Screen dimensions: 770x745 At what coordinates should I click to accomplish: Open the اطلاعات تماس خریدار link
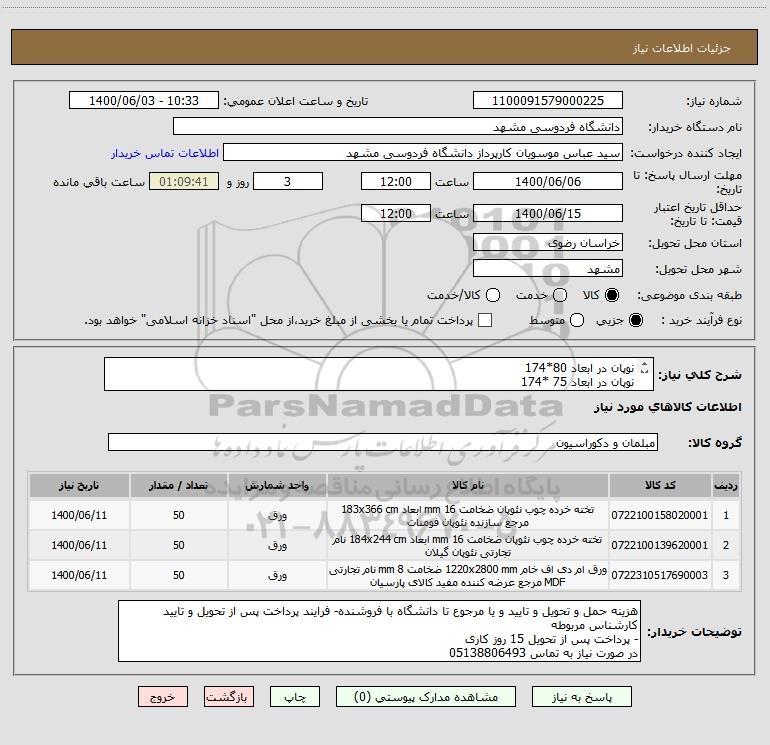(x=165, y=153)
